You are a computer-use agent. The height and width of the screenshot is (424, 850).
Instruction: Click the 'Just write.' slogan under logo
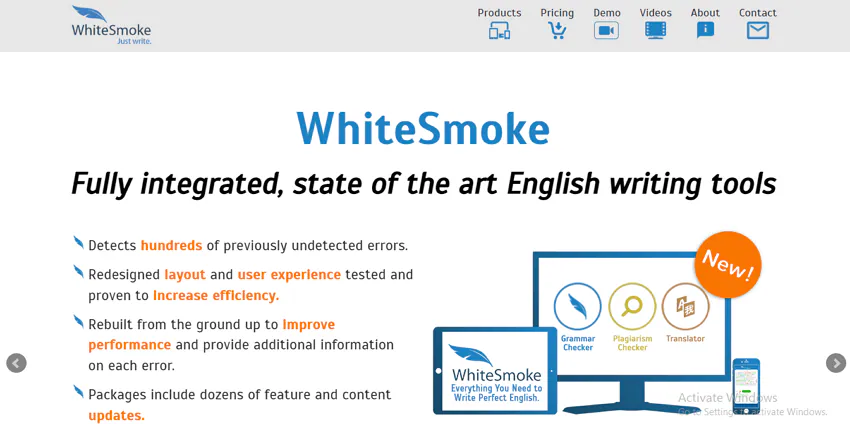pos(134,41)
